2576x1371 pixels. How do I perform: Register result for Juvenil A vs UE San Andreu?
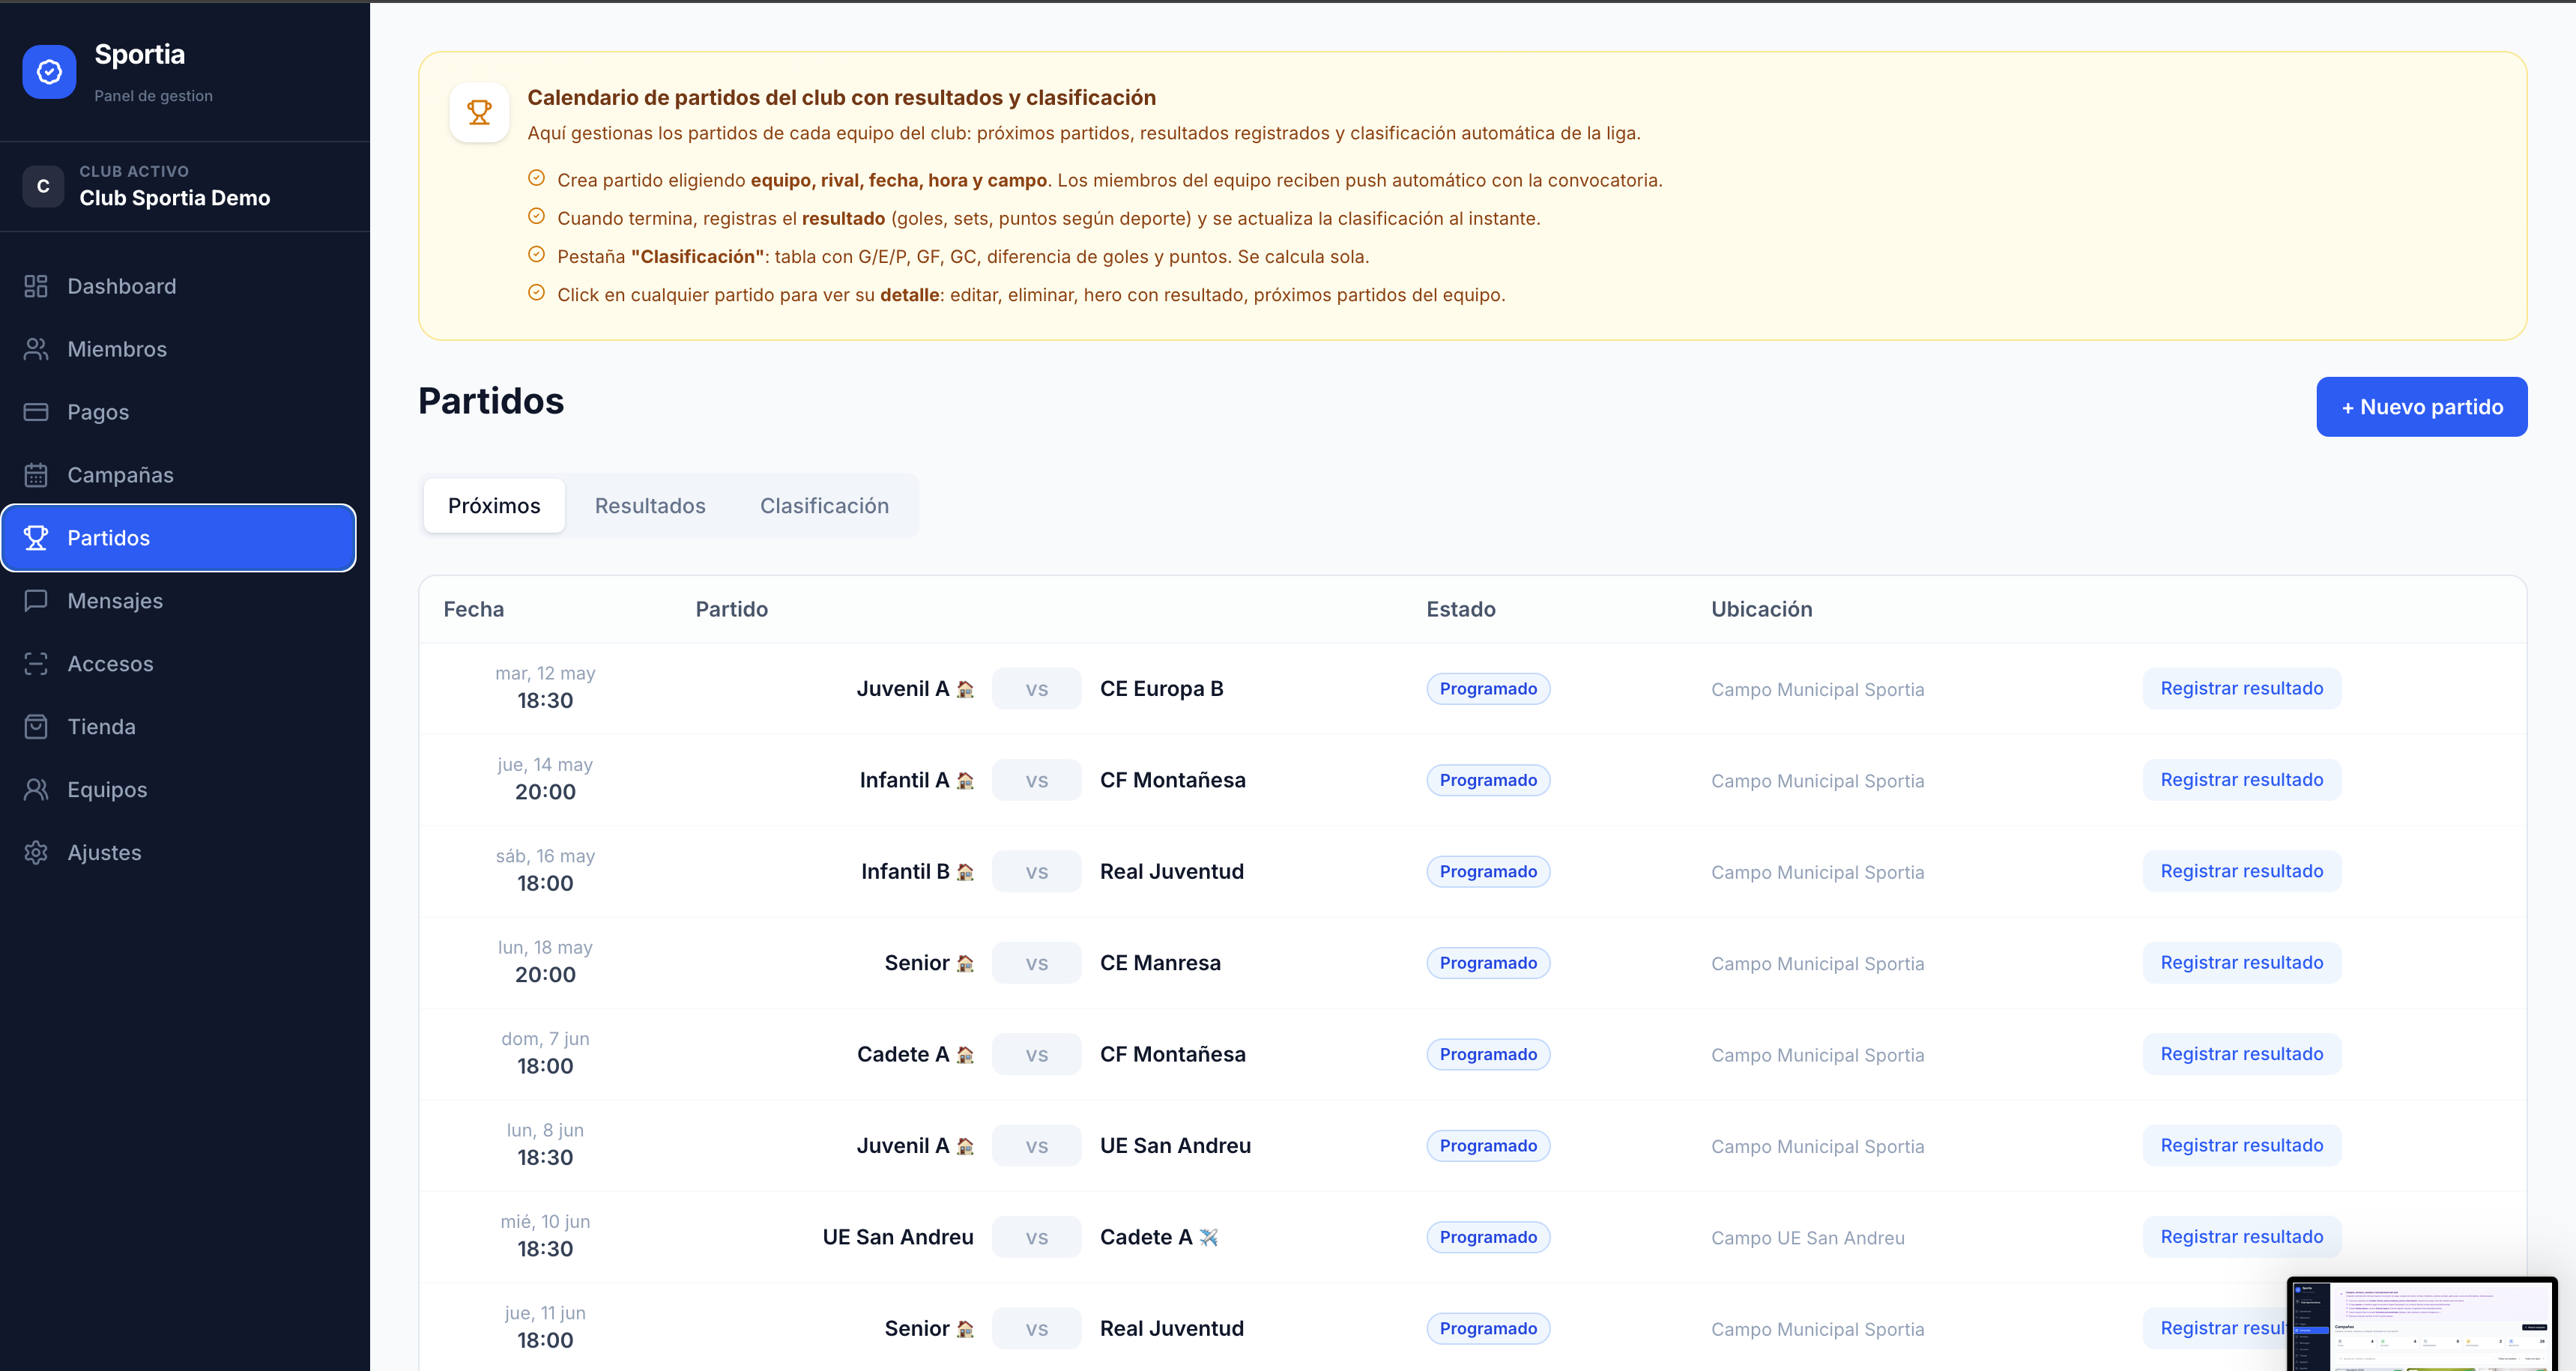(2241, 1146)
